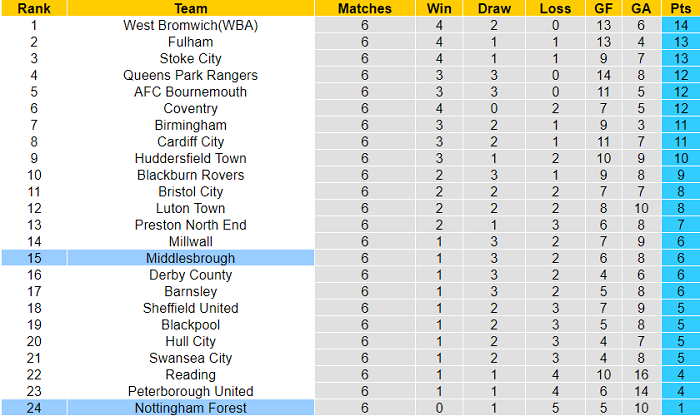Click the Rank column header
700x416 pixels.
coord(34,8)
